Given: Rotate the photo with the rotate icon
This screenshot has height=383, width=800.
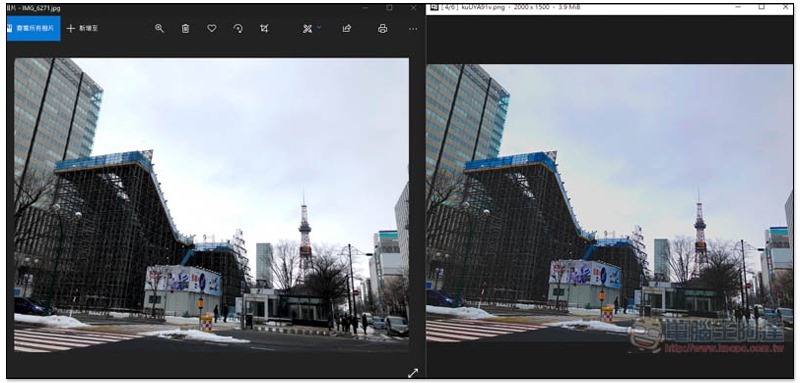Looking at the screenshot, I should (238, 29).
